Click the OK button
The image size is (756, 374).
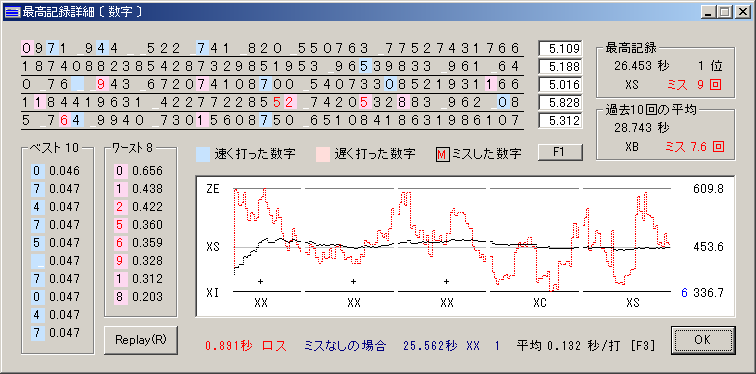[702, 340]
